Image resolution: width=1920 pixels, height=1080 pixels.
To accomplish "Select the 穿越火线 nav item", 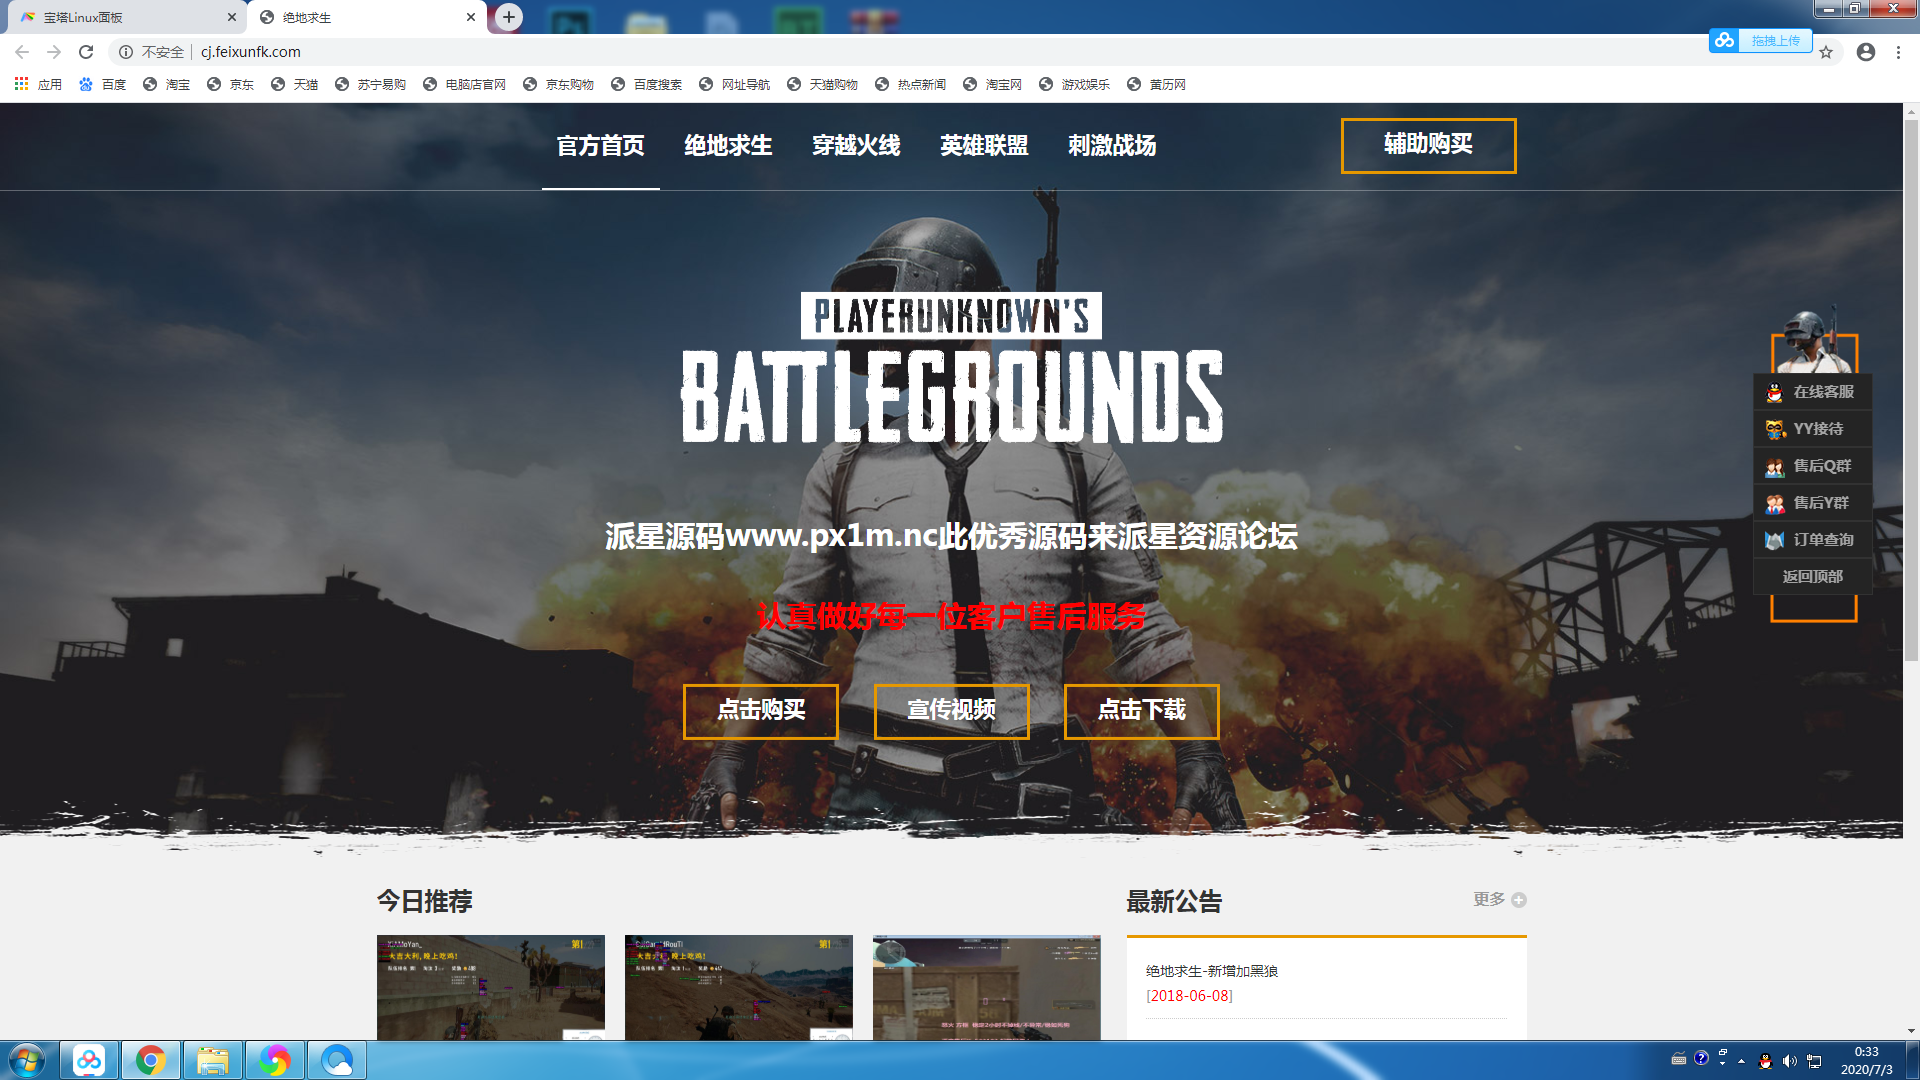I will (856, 146).
